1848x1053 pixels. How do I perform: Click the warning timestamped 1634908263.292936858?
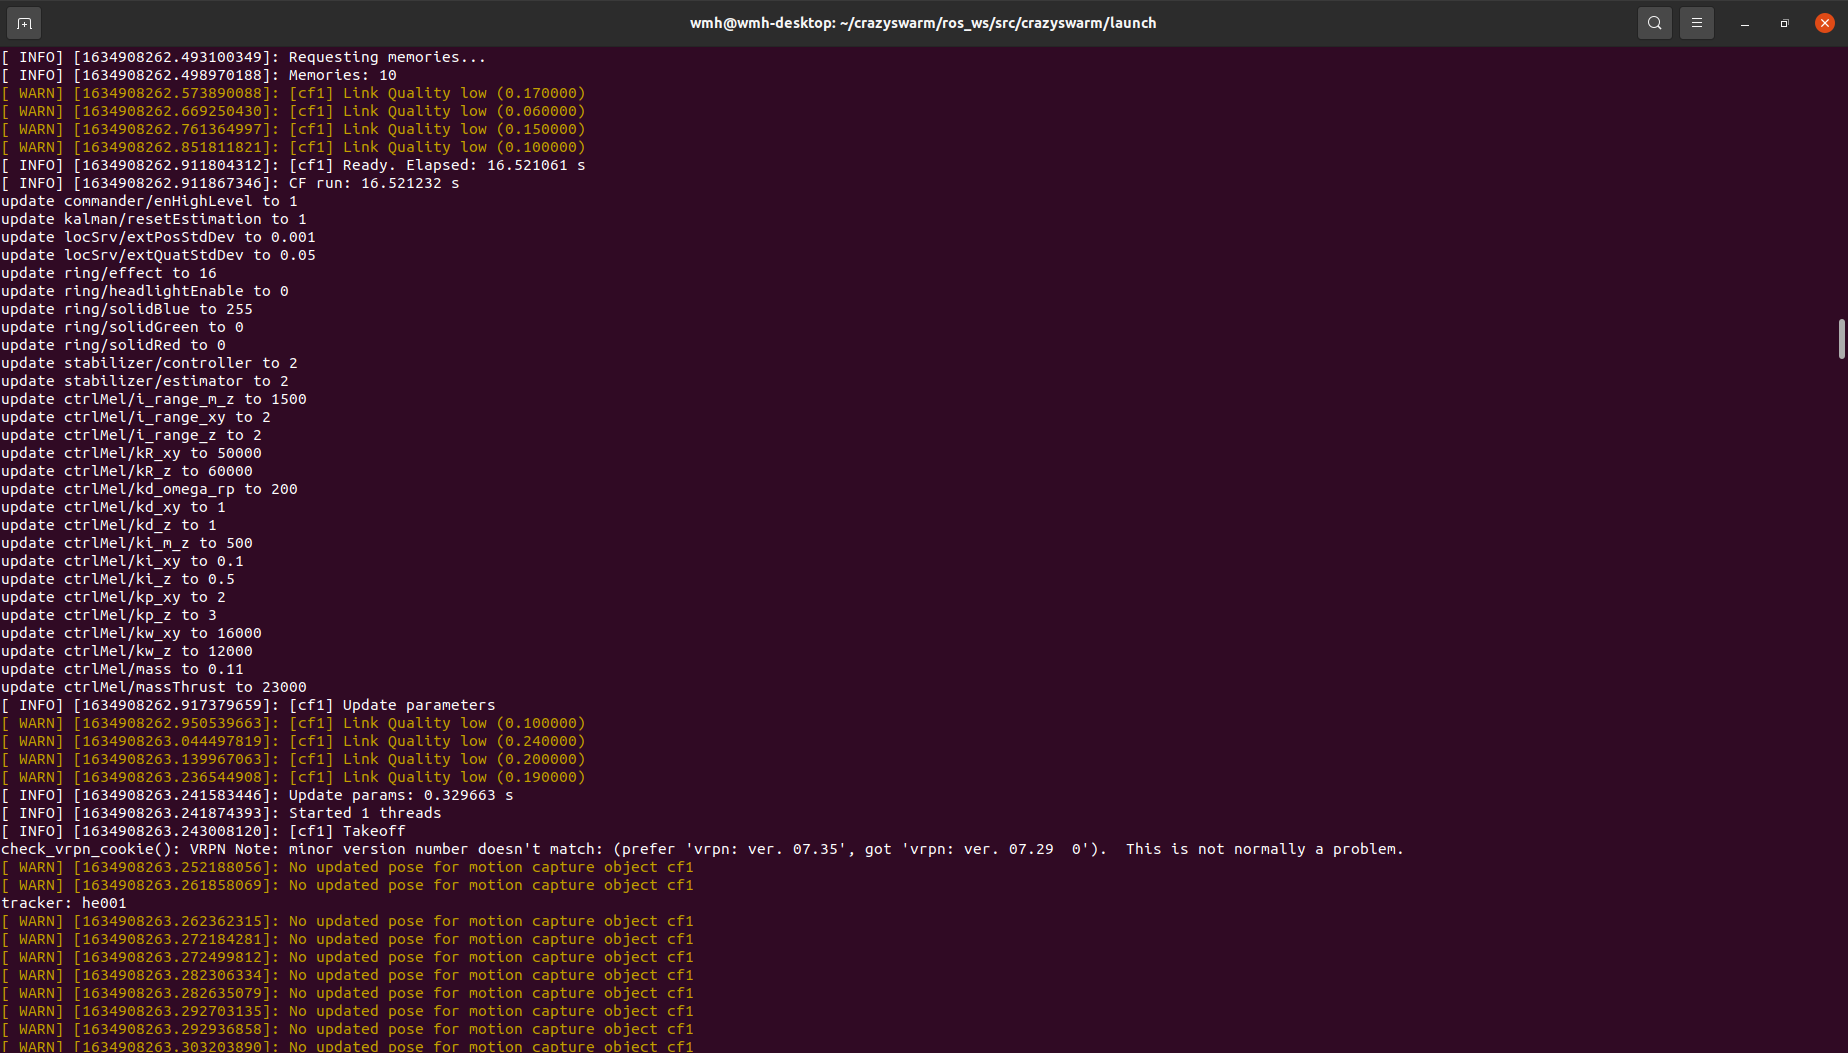point(347,1029)
